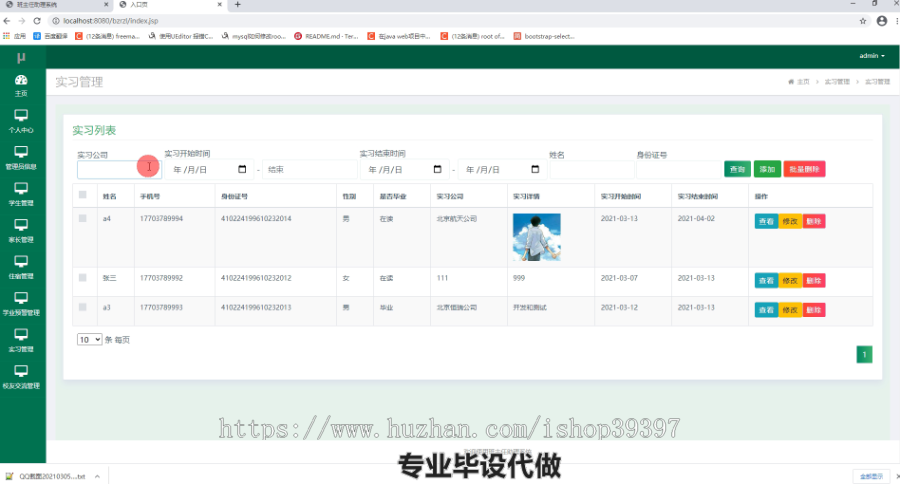Focus the 身份证号 search input

tap(678, 169)
